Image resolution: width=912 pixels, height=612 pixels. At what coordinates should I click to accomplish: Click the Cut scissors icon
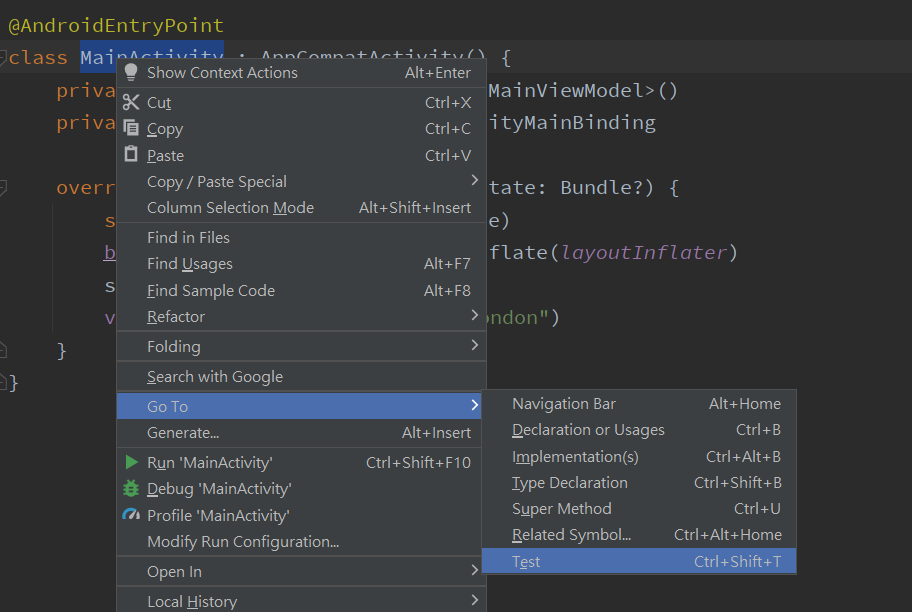tap(131, 102)
